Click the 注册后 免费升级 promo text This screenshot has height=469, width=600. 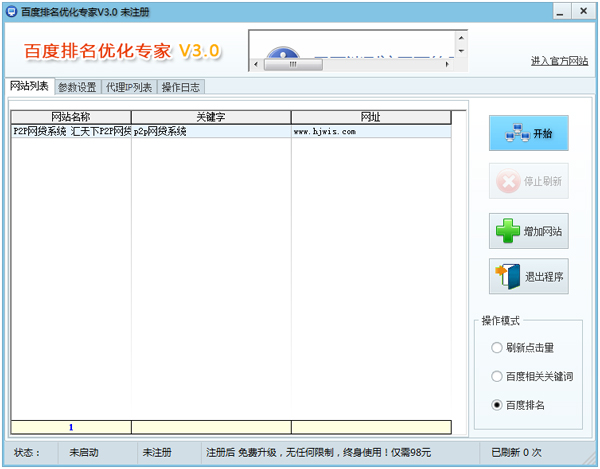click(319, 453)
